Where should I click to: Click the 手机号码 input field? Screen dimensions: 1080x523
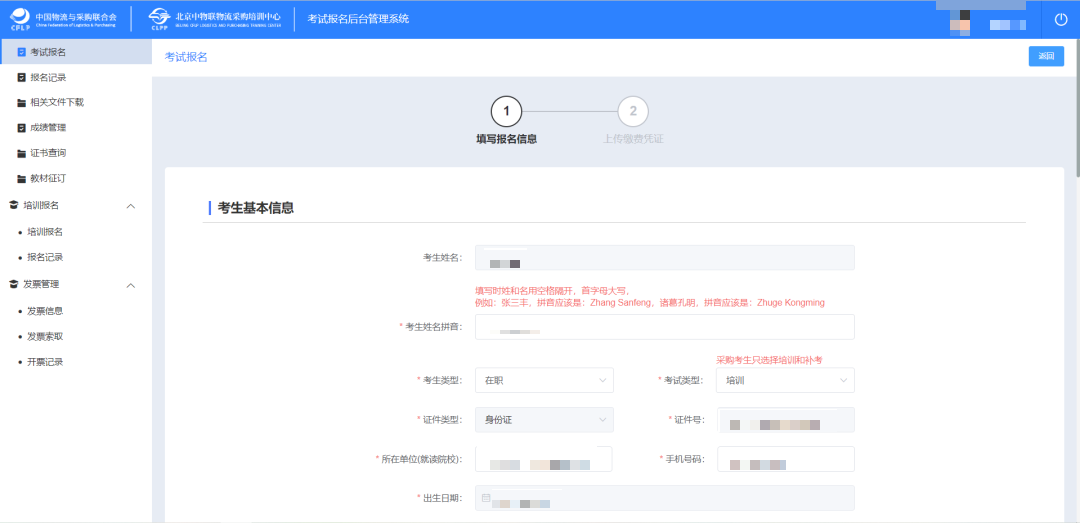[x=785, y=459]
